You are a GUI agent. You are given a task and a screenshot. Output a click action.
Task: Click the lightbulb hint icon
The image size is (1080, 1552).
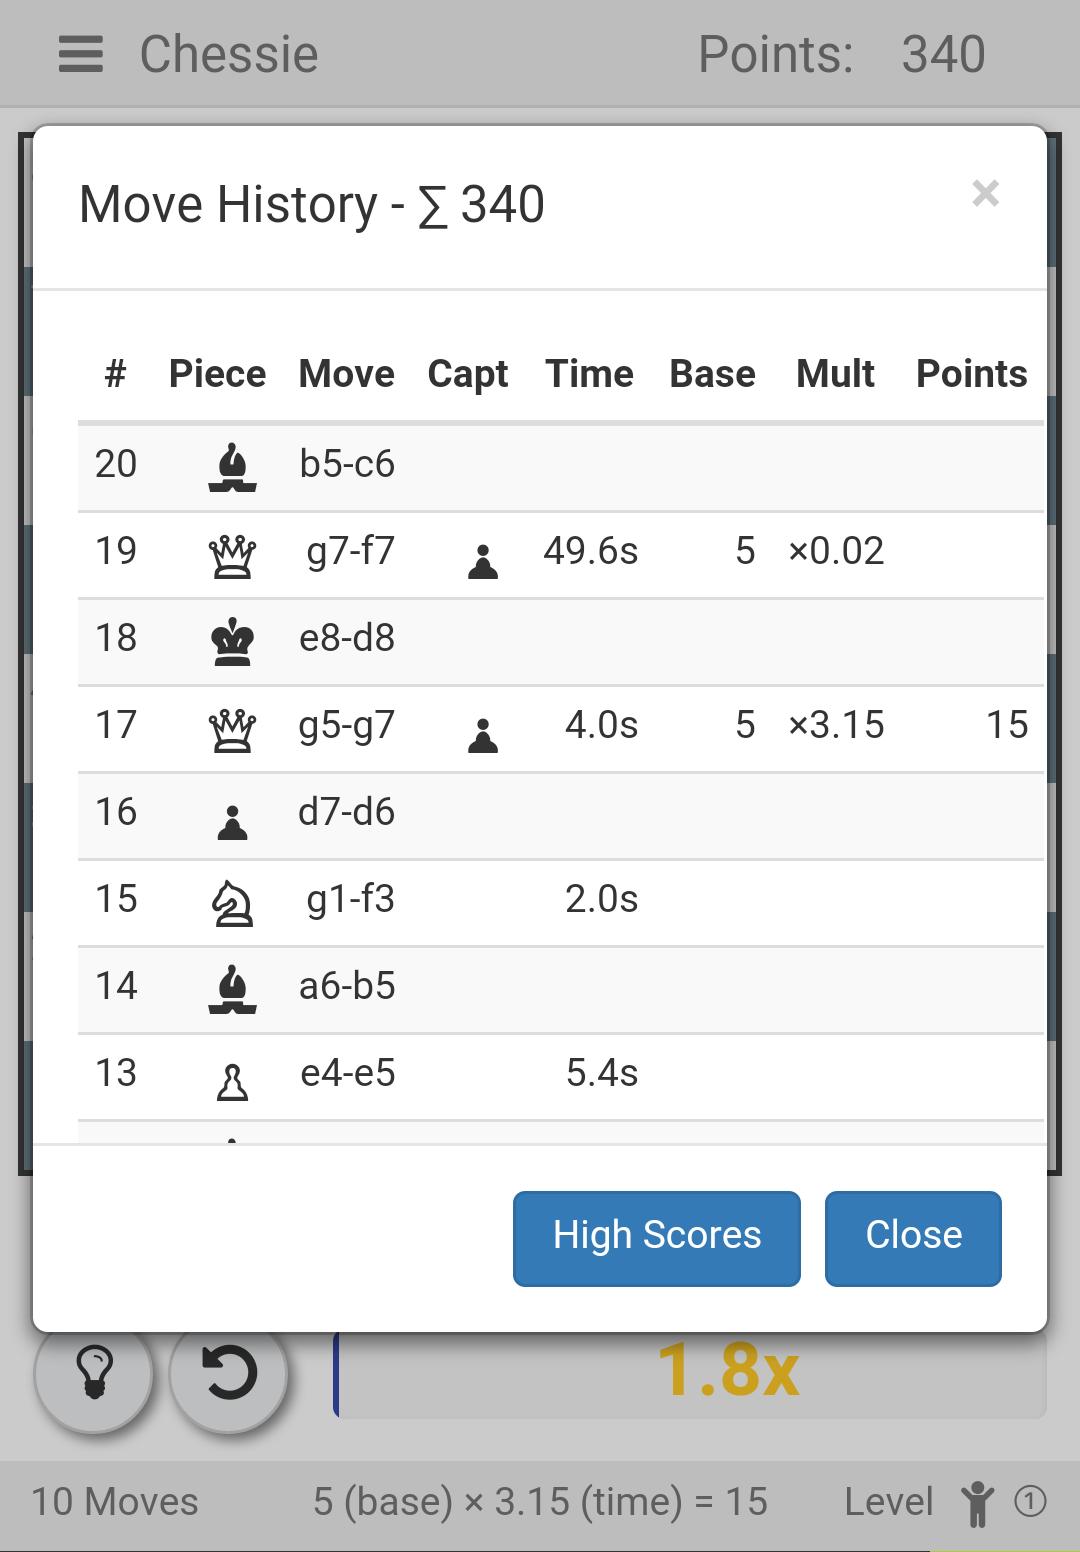(94, 1371)
